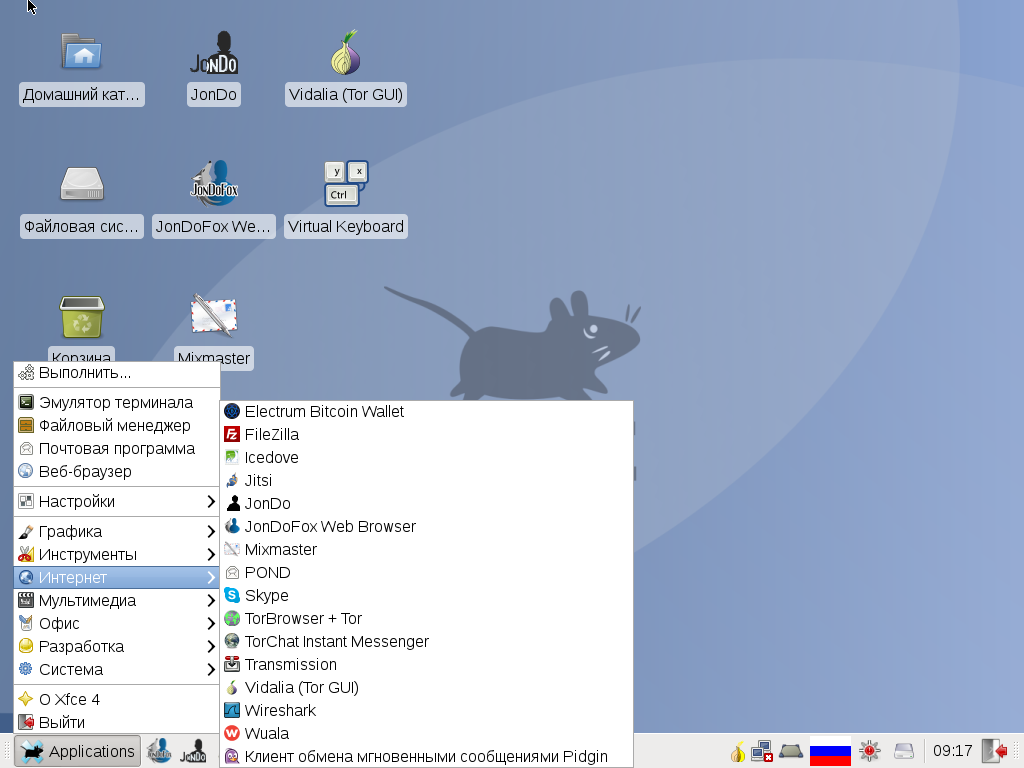Click the logout door icon in panel
Image resolution: width=1024 pixels, height=768 pixels.
pyautogui.click(x=995, y=751)
